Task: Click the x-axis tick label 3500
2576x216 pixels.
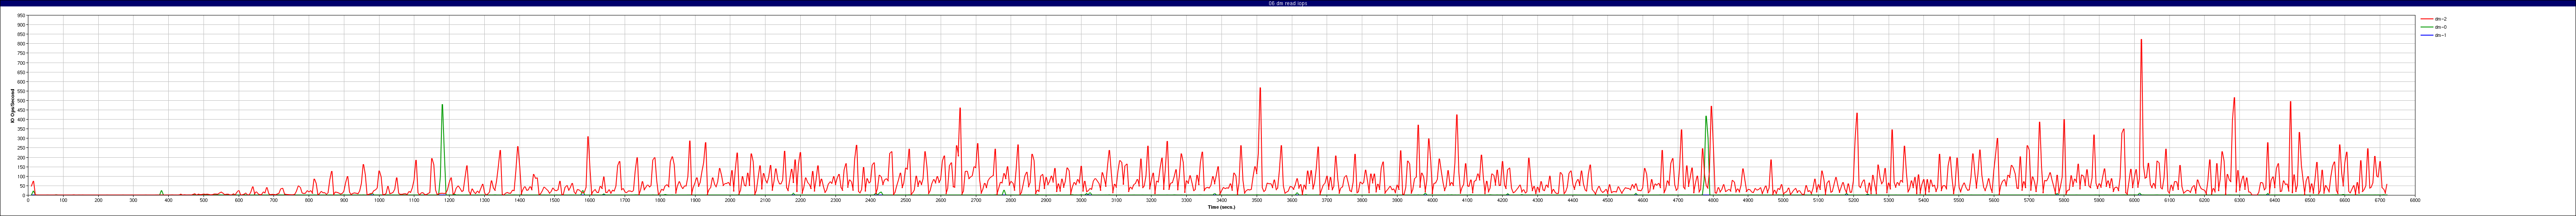Action: point(1257,200)
